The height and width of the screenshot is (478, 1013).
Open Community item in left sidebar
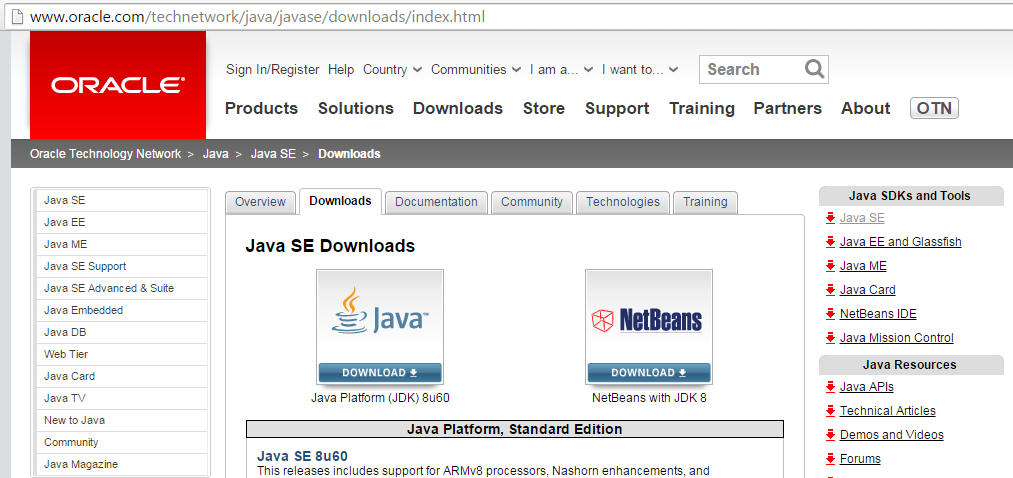click(x=121, y=442)
